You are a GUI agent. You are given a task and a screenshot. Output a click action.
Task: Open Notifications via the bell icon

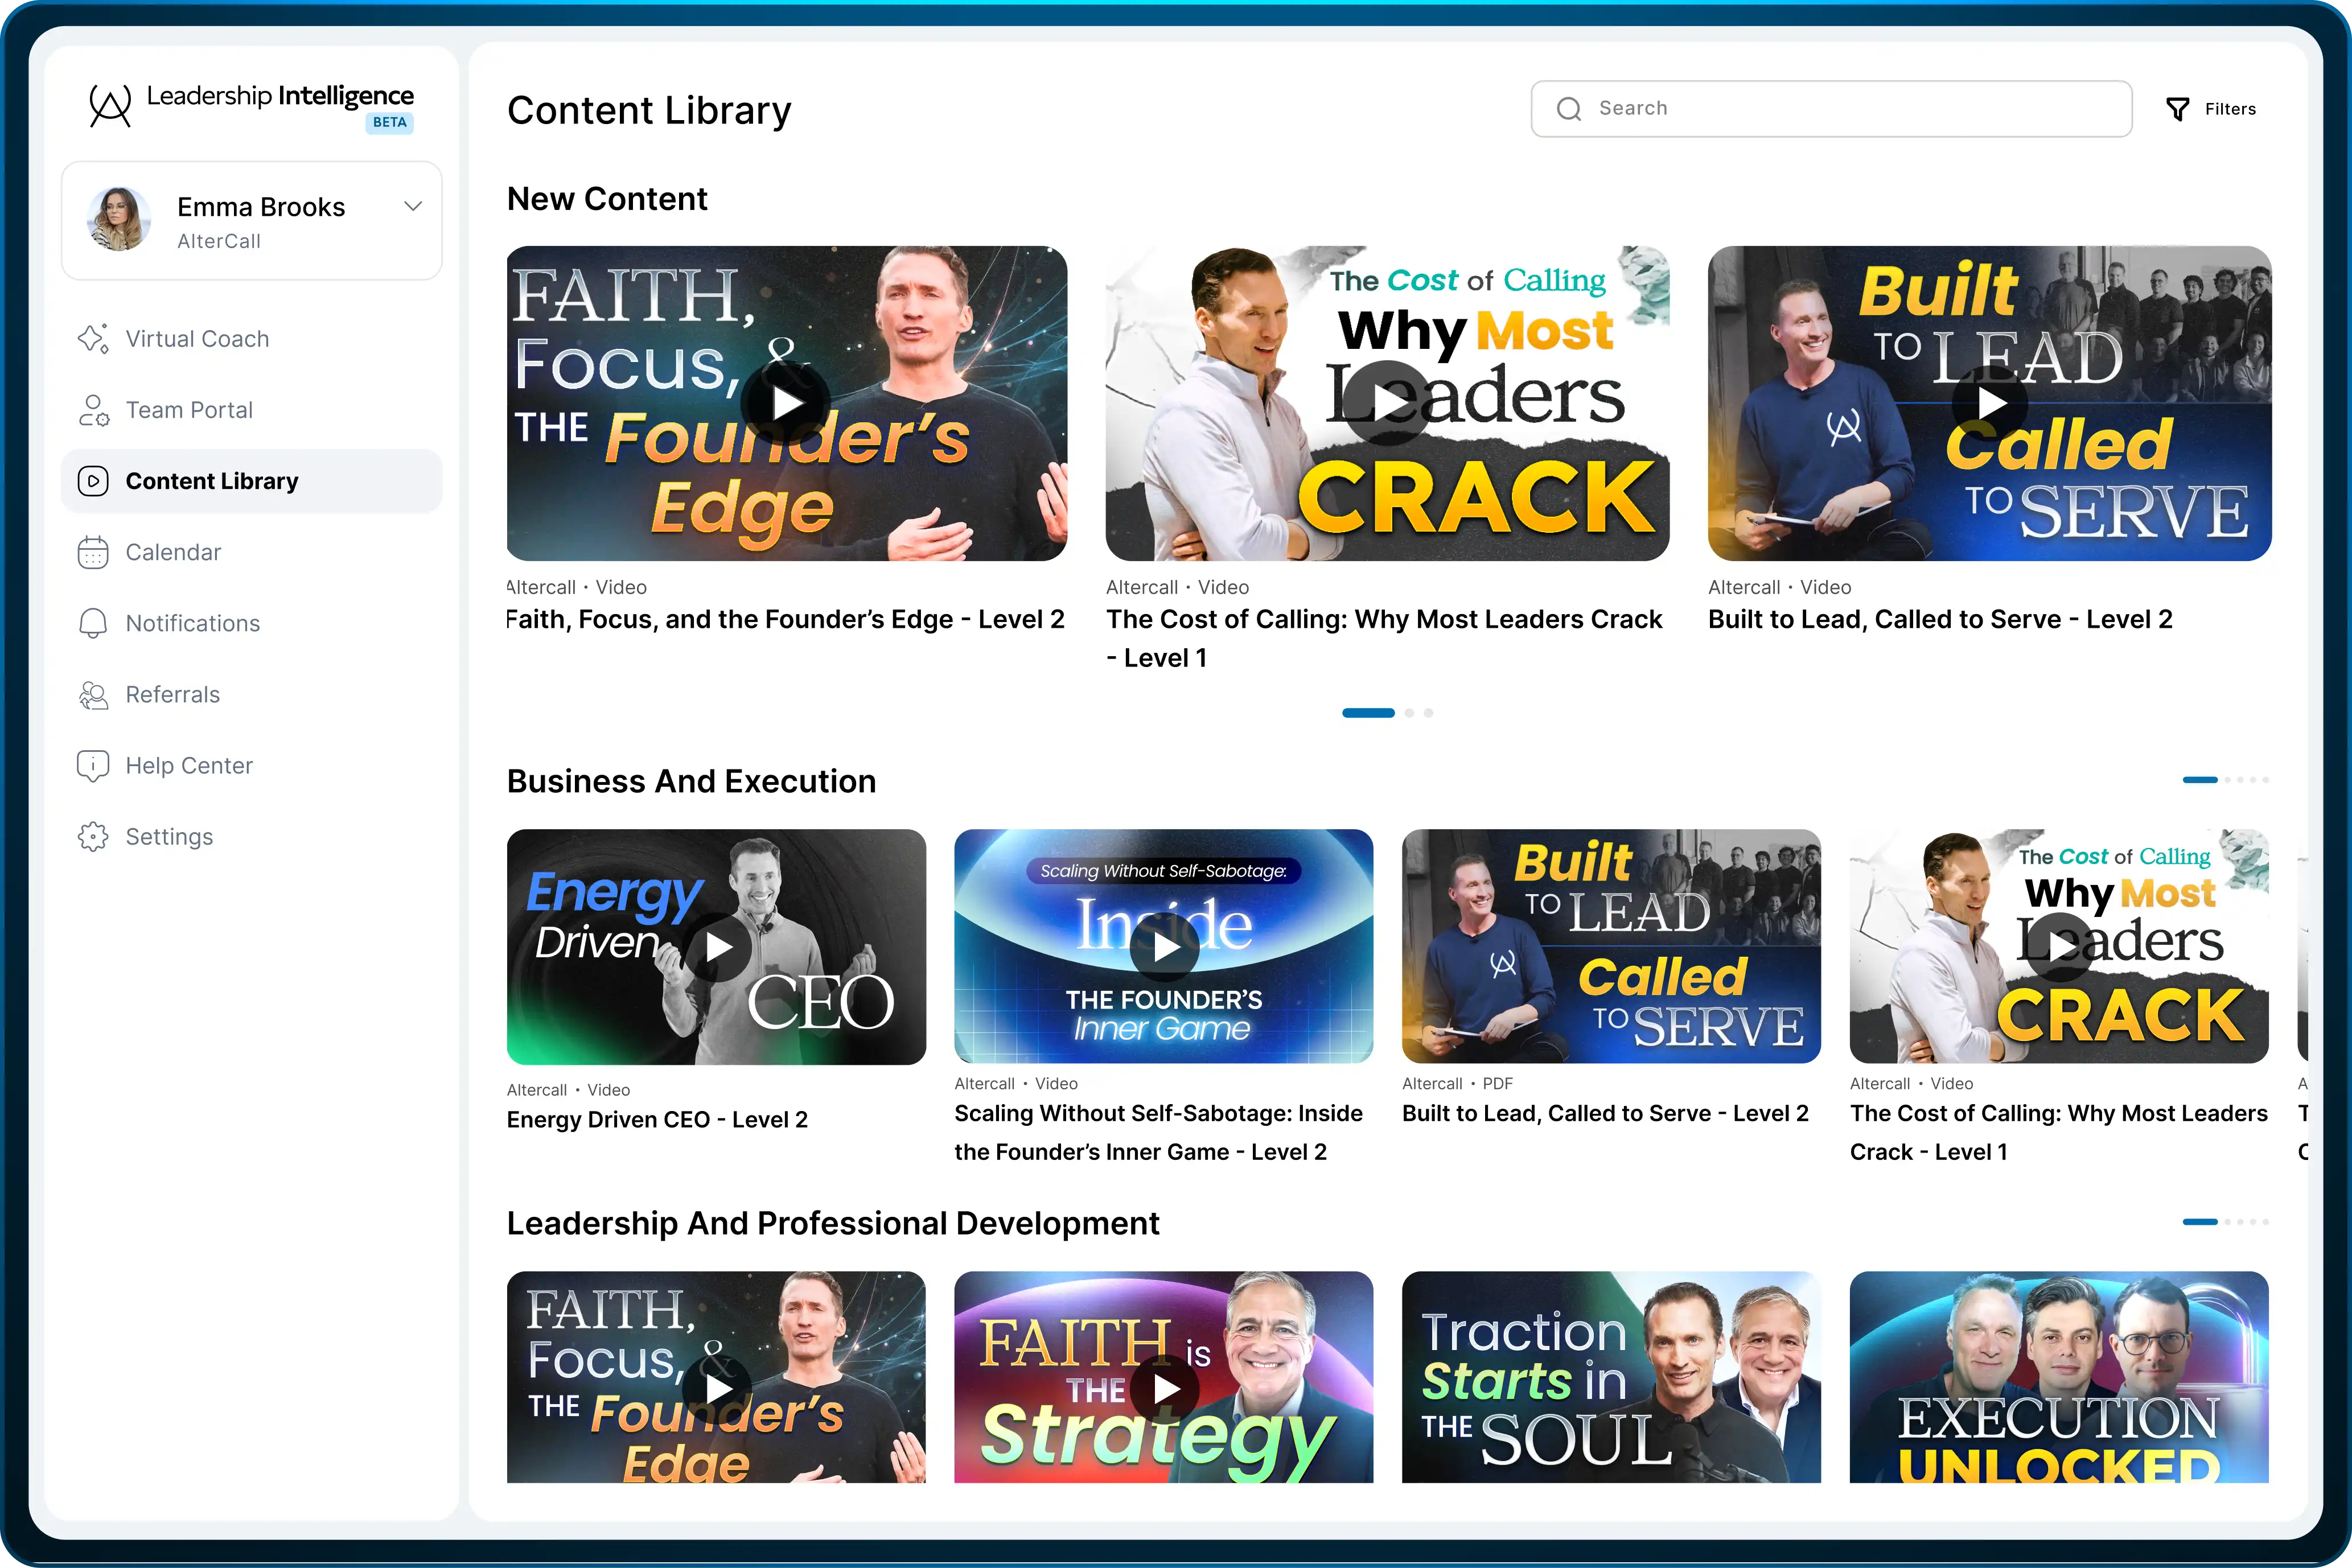pos(93,623)
